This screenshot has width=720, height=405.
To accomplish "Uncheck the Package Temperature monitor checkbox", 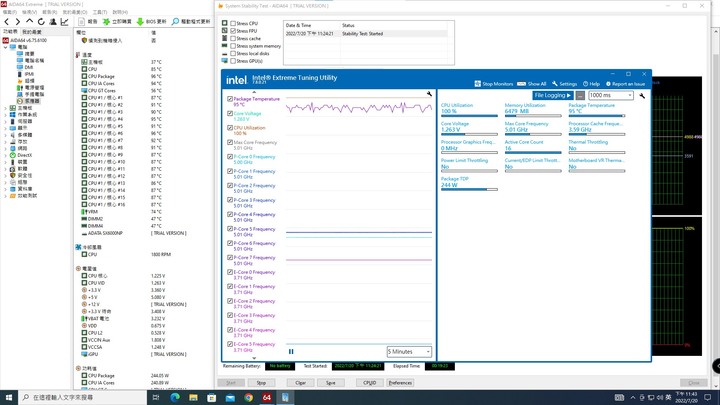I will [x=230, y=99].
